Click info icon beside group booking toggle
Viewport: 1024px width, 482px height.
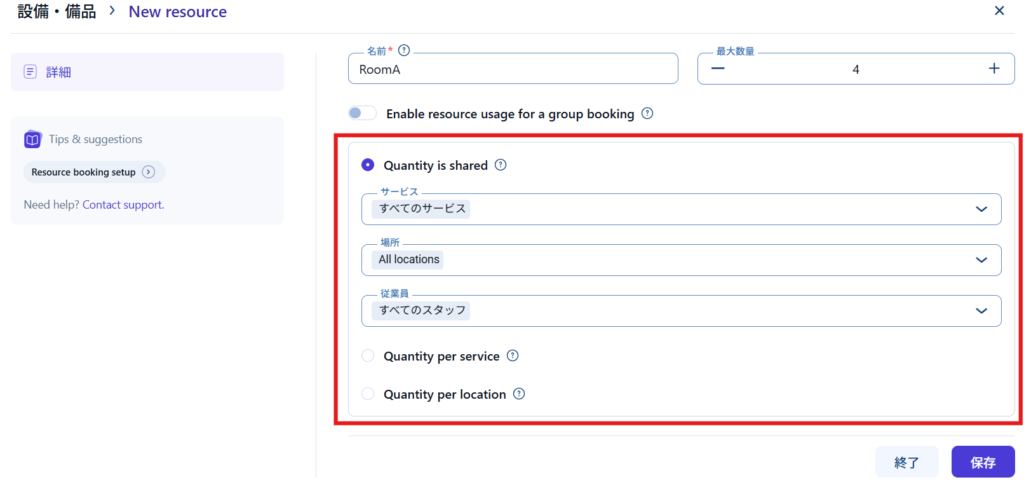click(647, 114)
